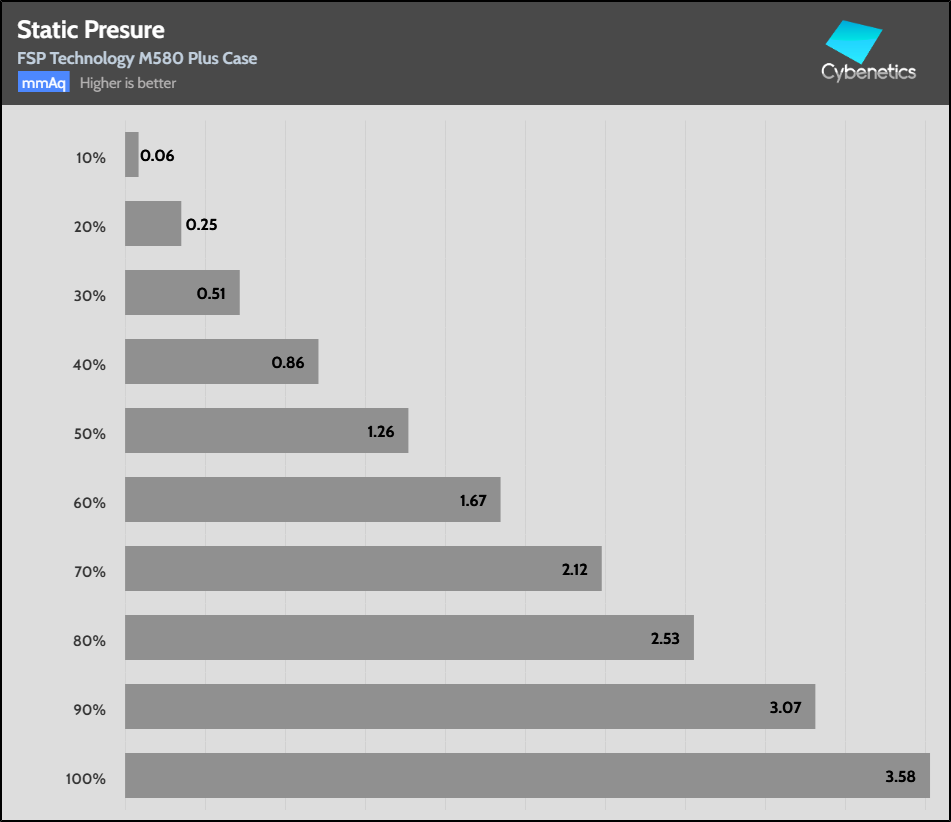Screen dimensions: 951x822
Task: Click the 0.25 value label
Action: pos(202,225)
